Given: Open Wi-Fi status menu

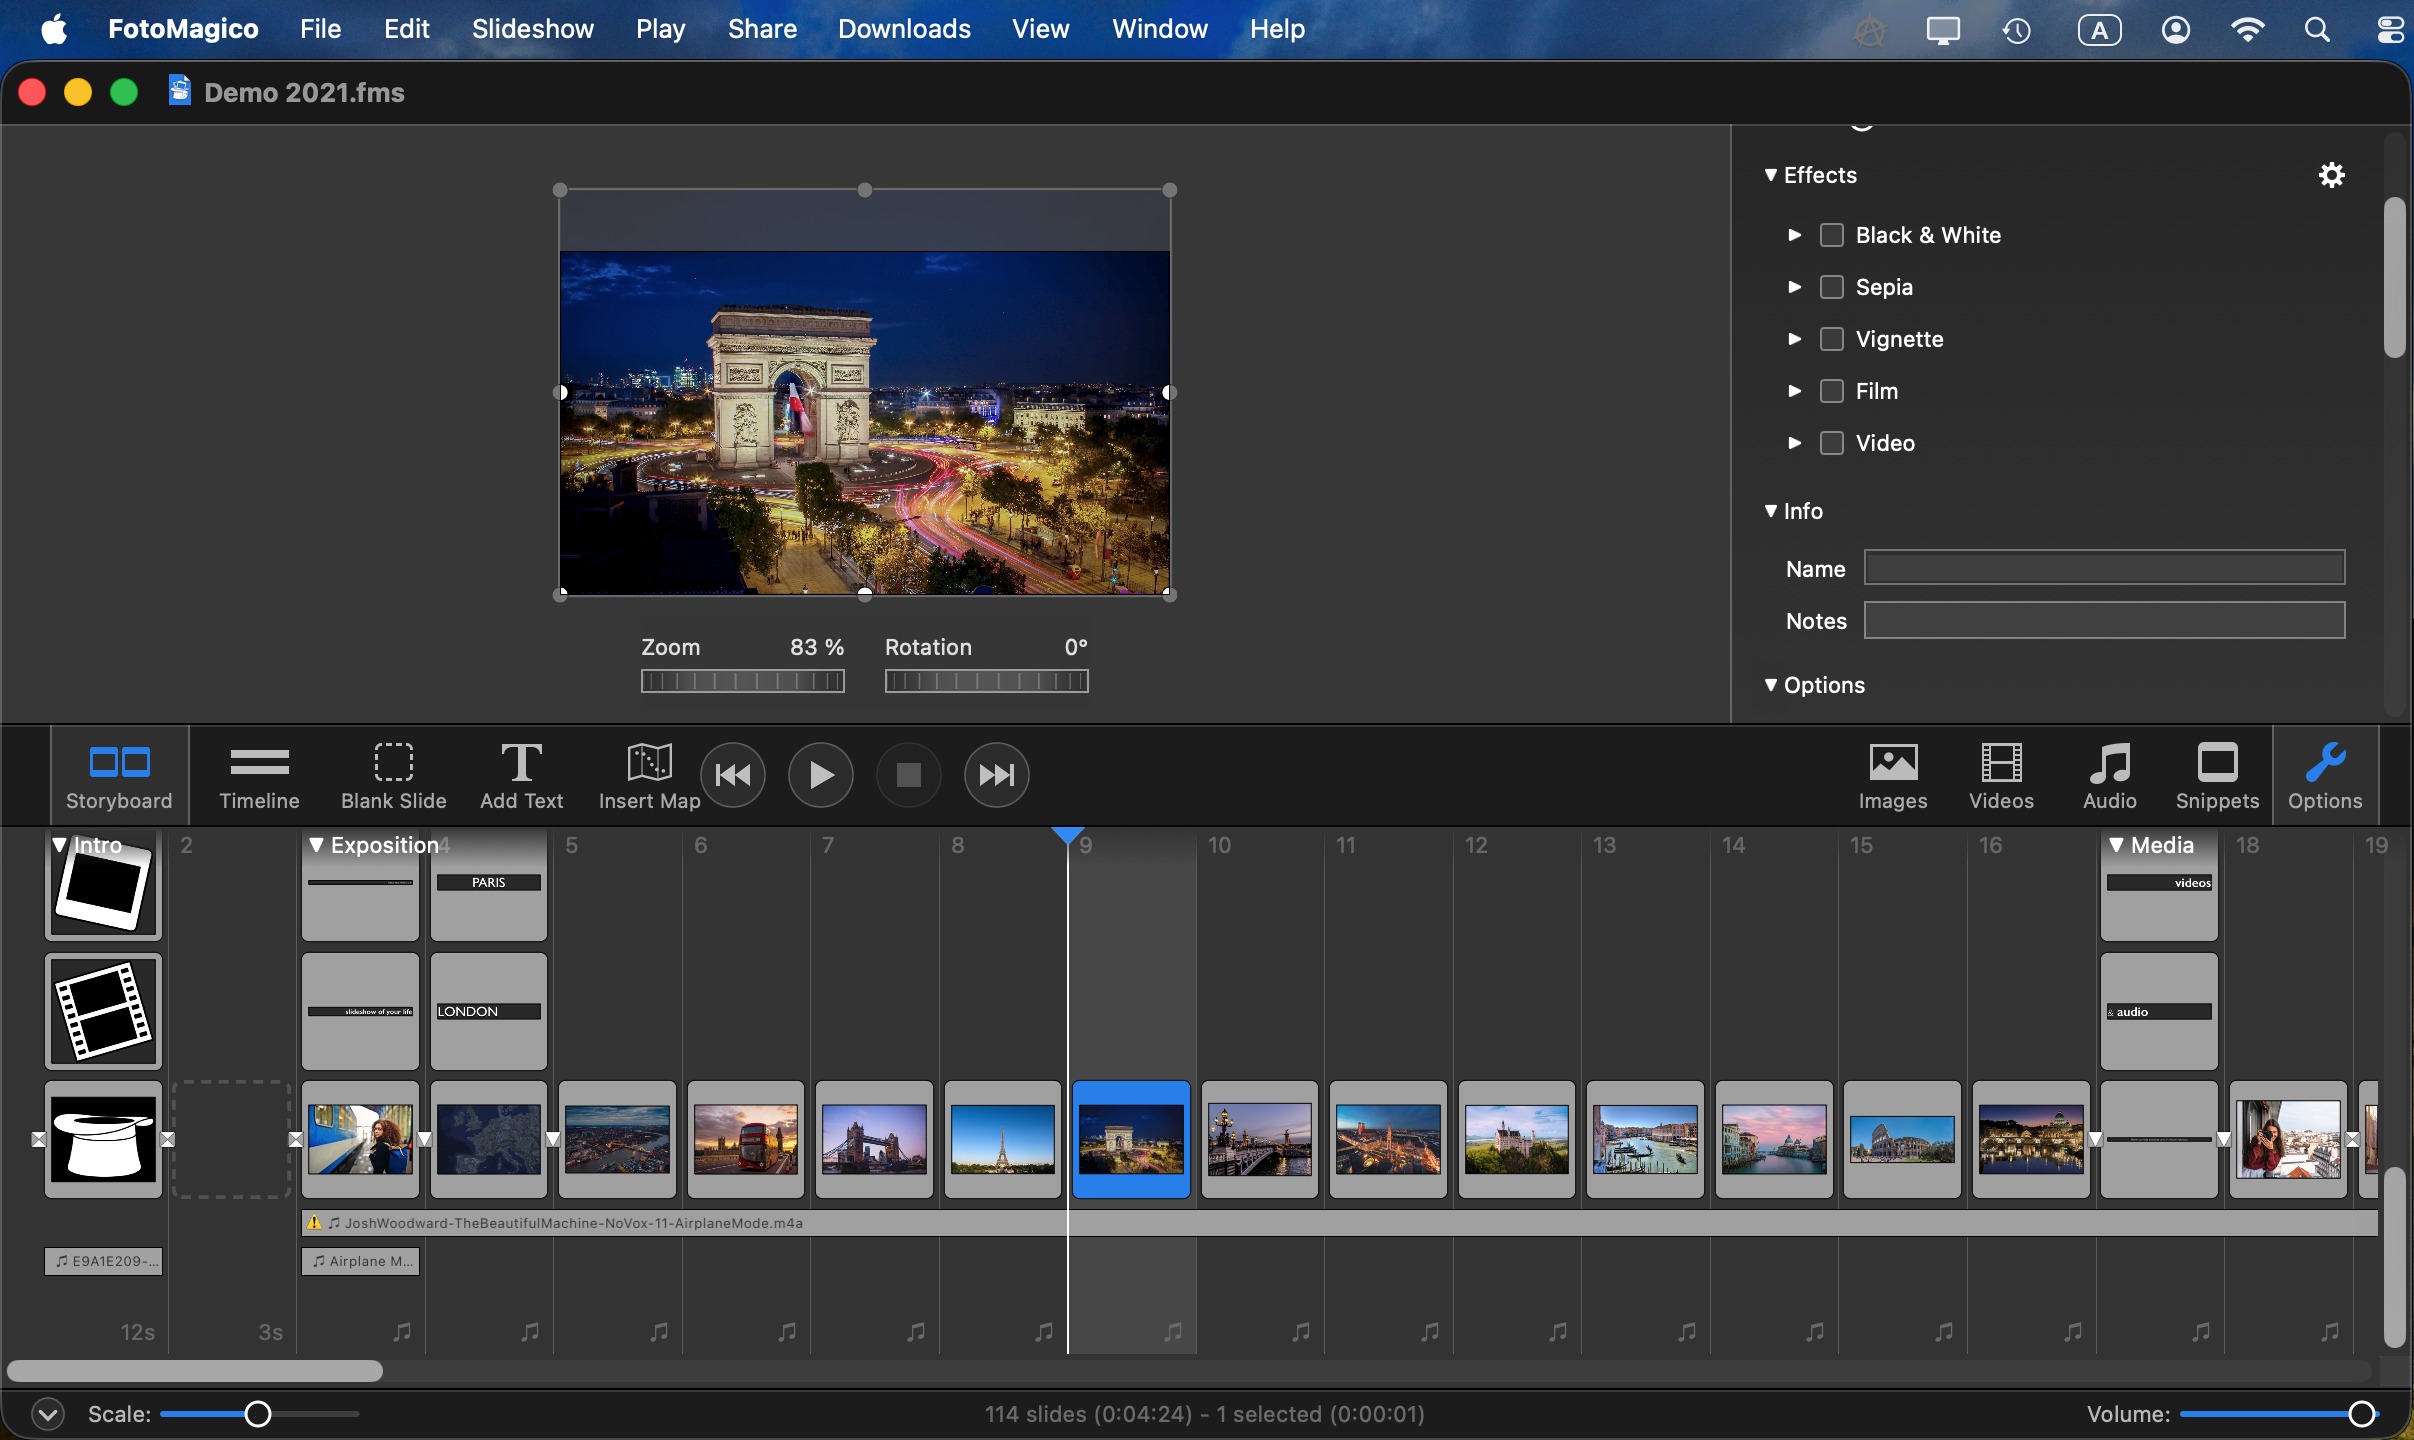Looking at the screenshot, I should 2247,30.
